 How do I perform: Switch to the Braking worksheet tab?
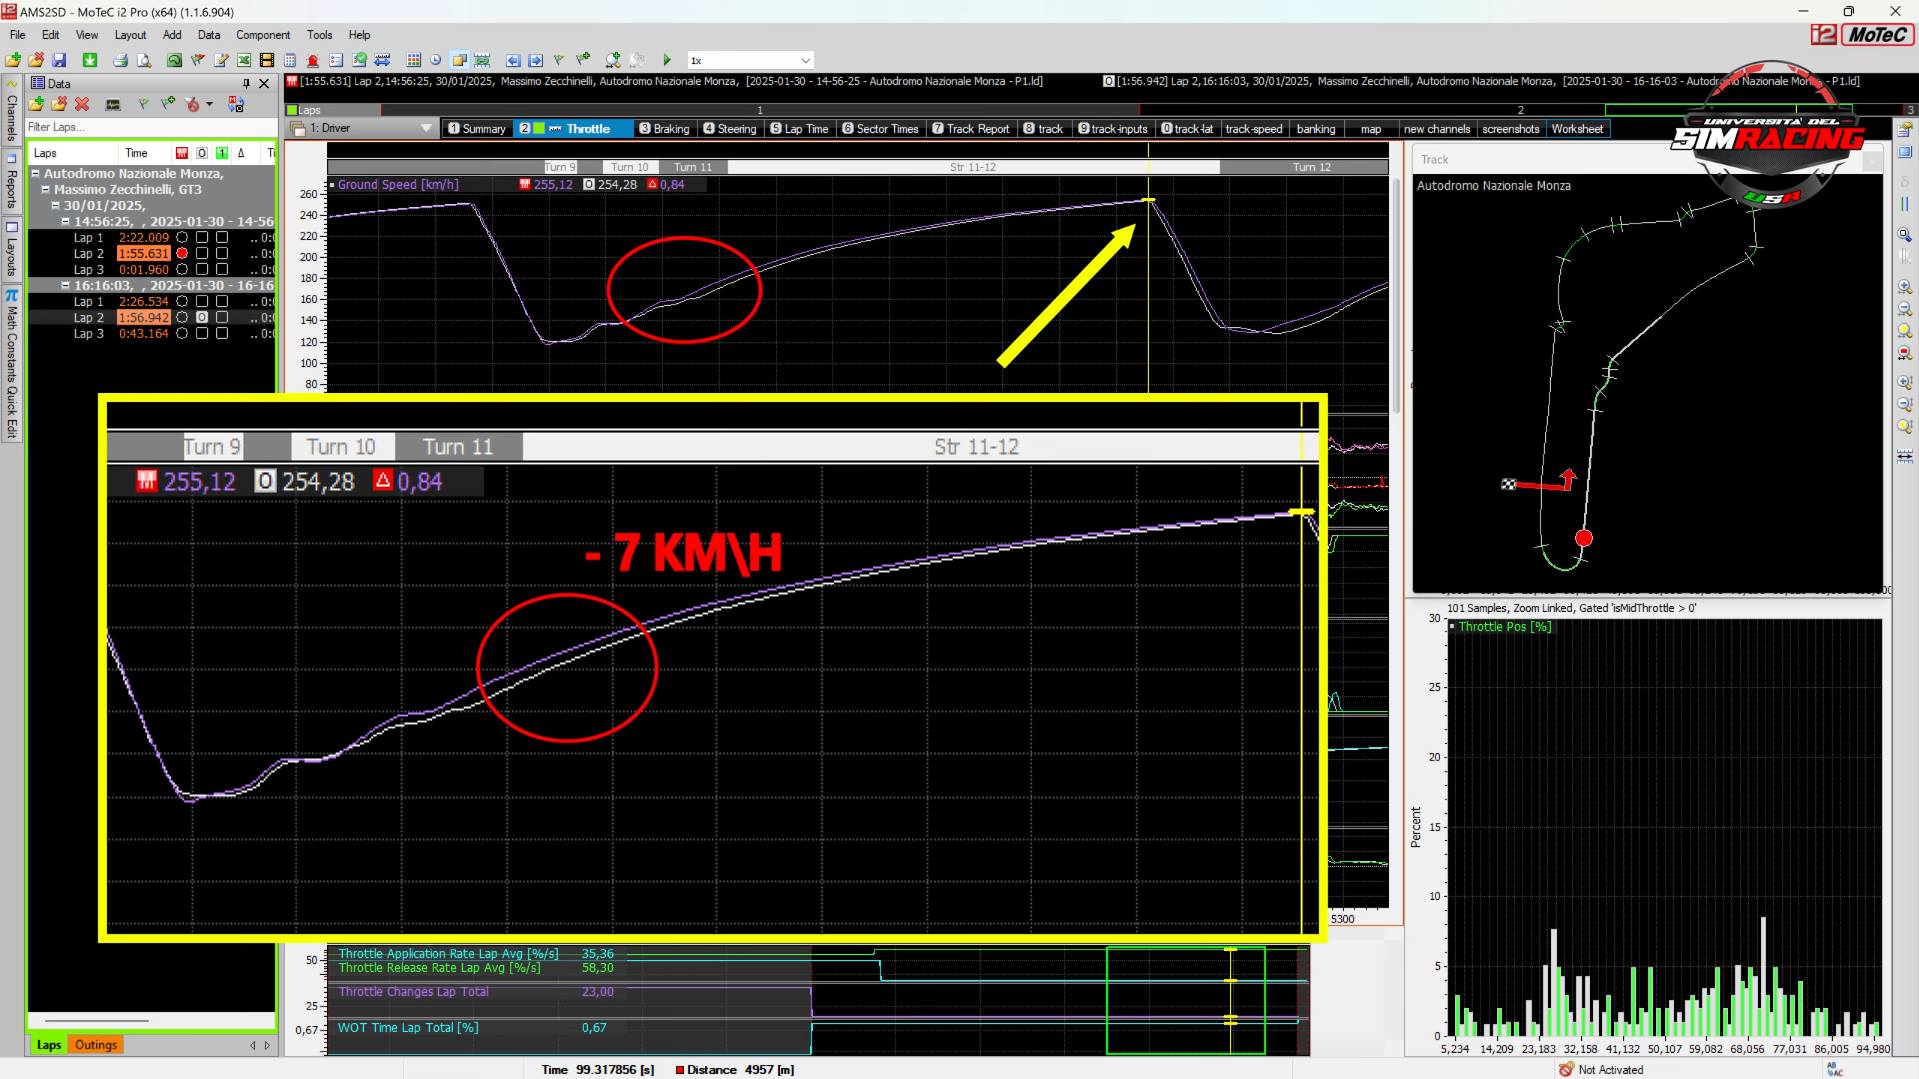coord(664,129)
